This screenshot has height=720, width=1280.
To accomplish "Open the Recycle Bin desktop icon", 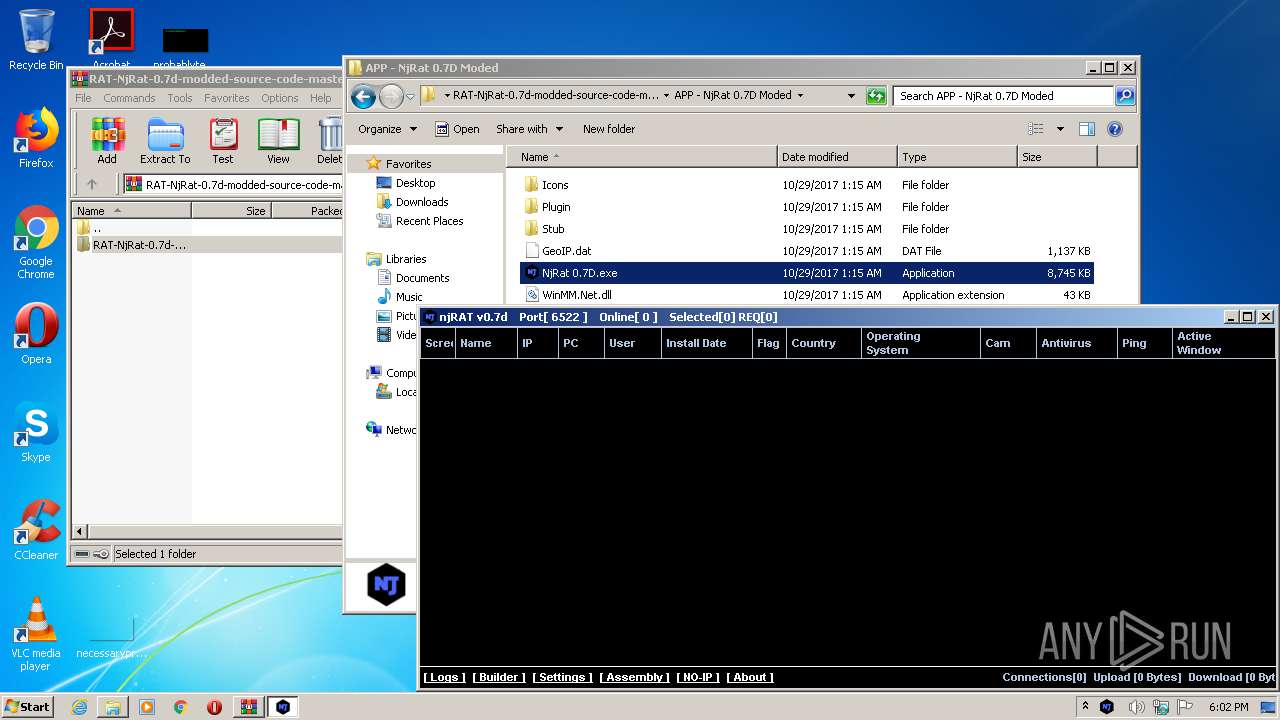I will 36,39.
